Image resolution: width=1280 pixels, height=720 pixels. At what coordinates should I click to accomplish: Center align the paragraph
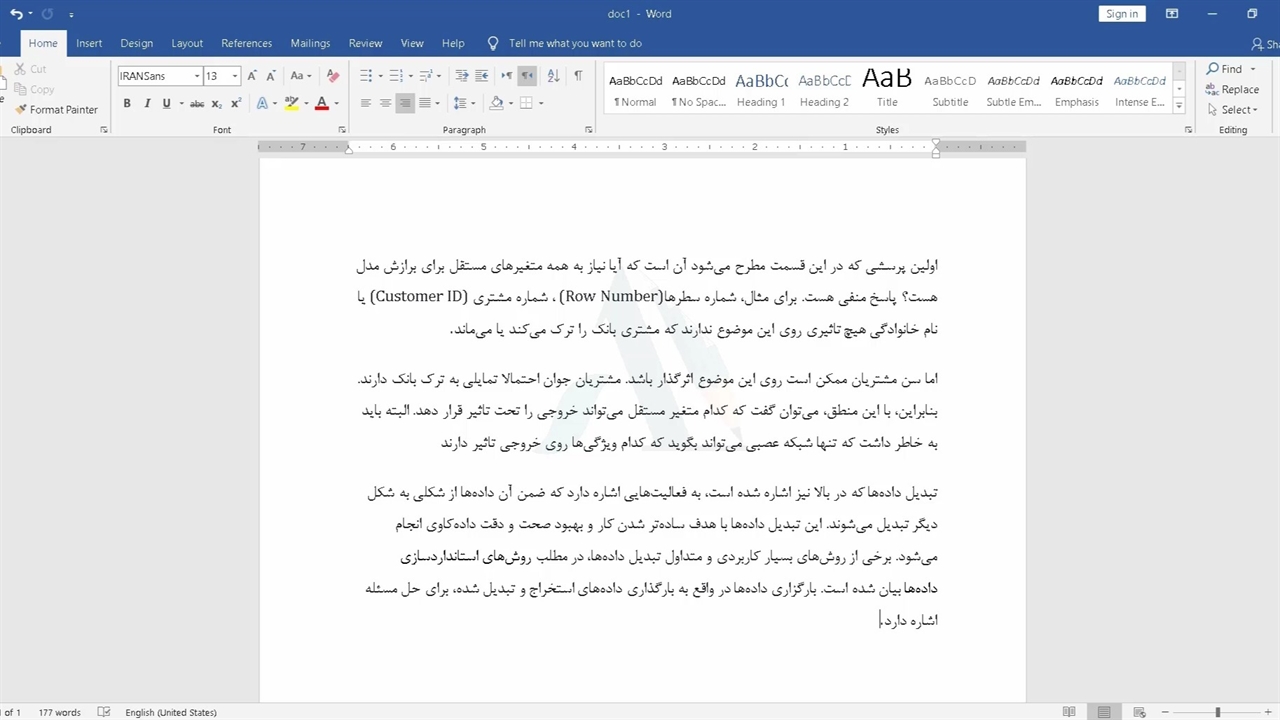[385, 104]
